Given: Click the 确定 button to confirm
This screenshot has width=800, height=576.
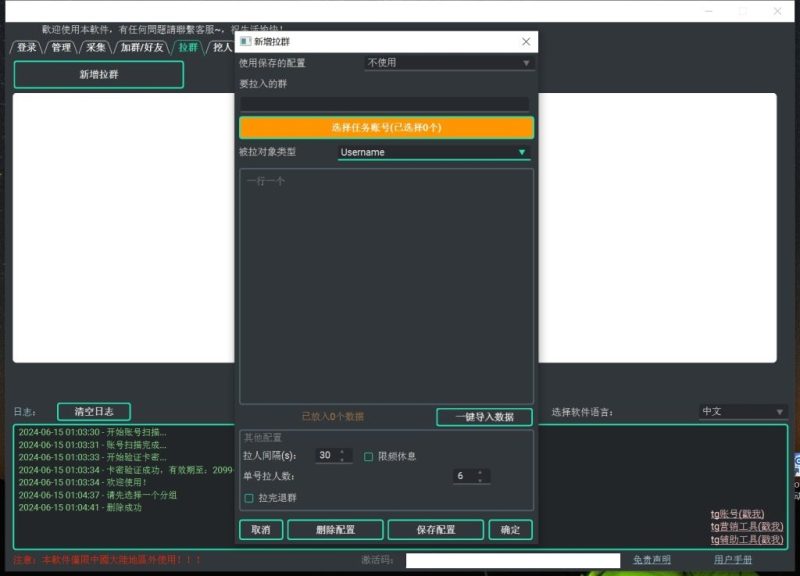Looking at the screenshot, I should point(510,529).
